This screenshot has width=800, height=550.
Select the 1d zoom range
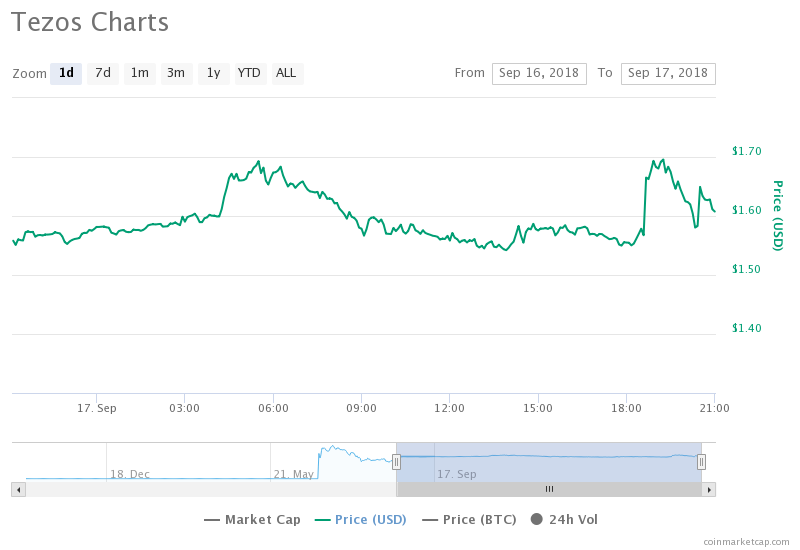(x=66, y=73)
